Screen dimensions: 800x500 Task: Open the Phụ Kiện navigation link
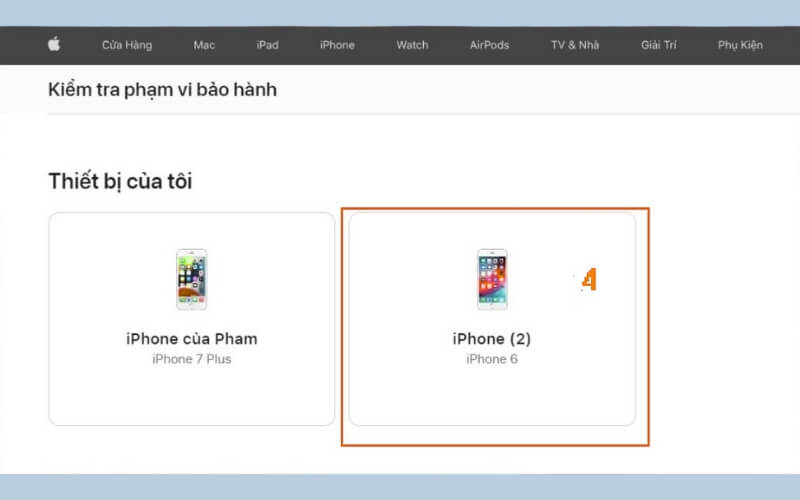(740, 45)
